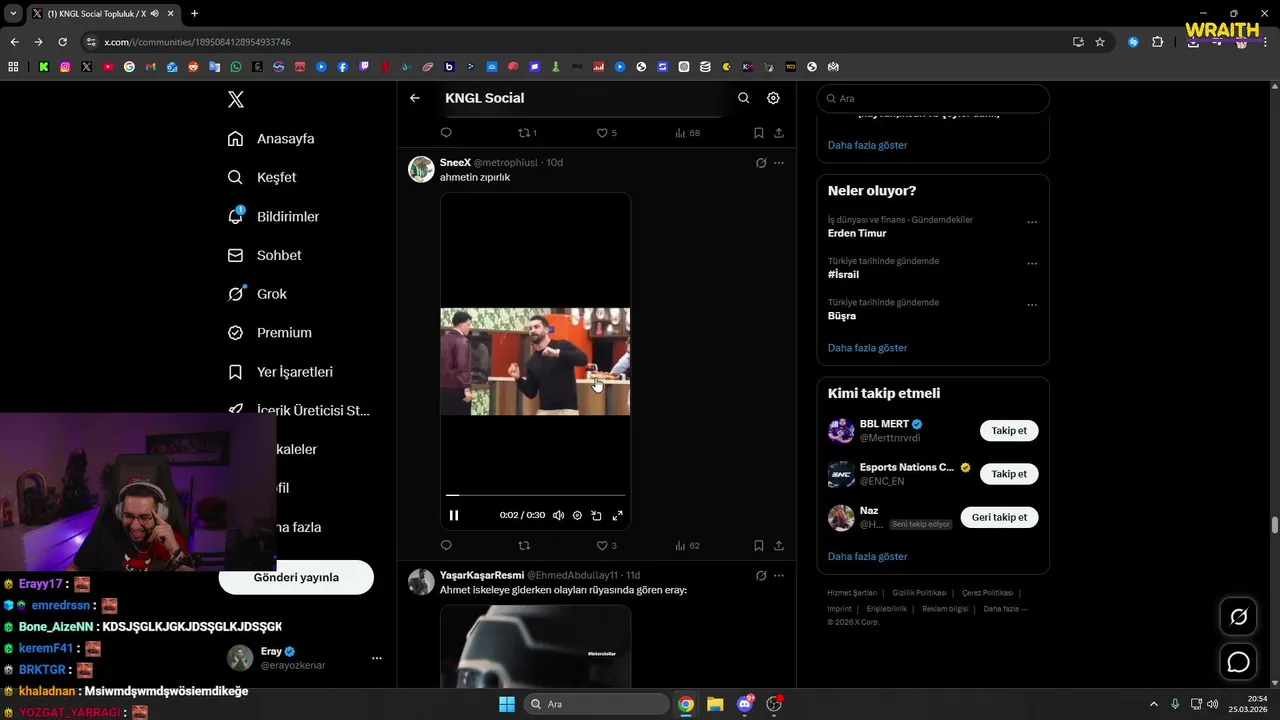Open Grok actions on SneeX's post
1280x720 pixels.
(761, 162)
